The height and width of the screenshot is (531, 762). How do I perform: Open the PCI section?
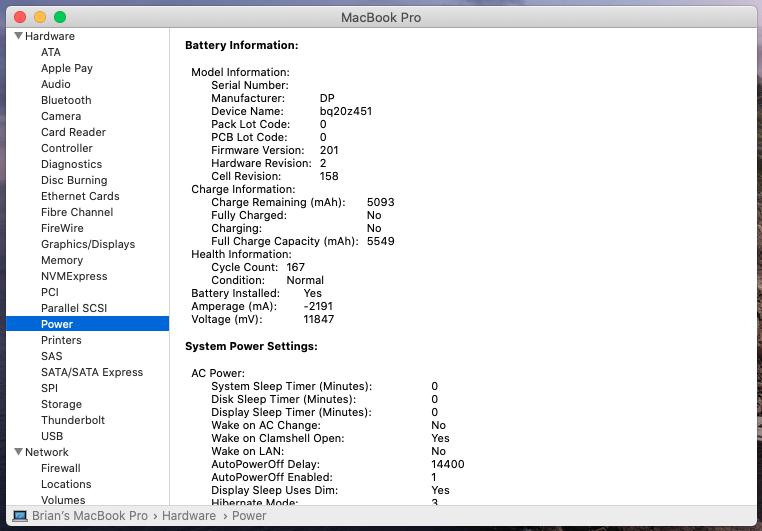50,292
